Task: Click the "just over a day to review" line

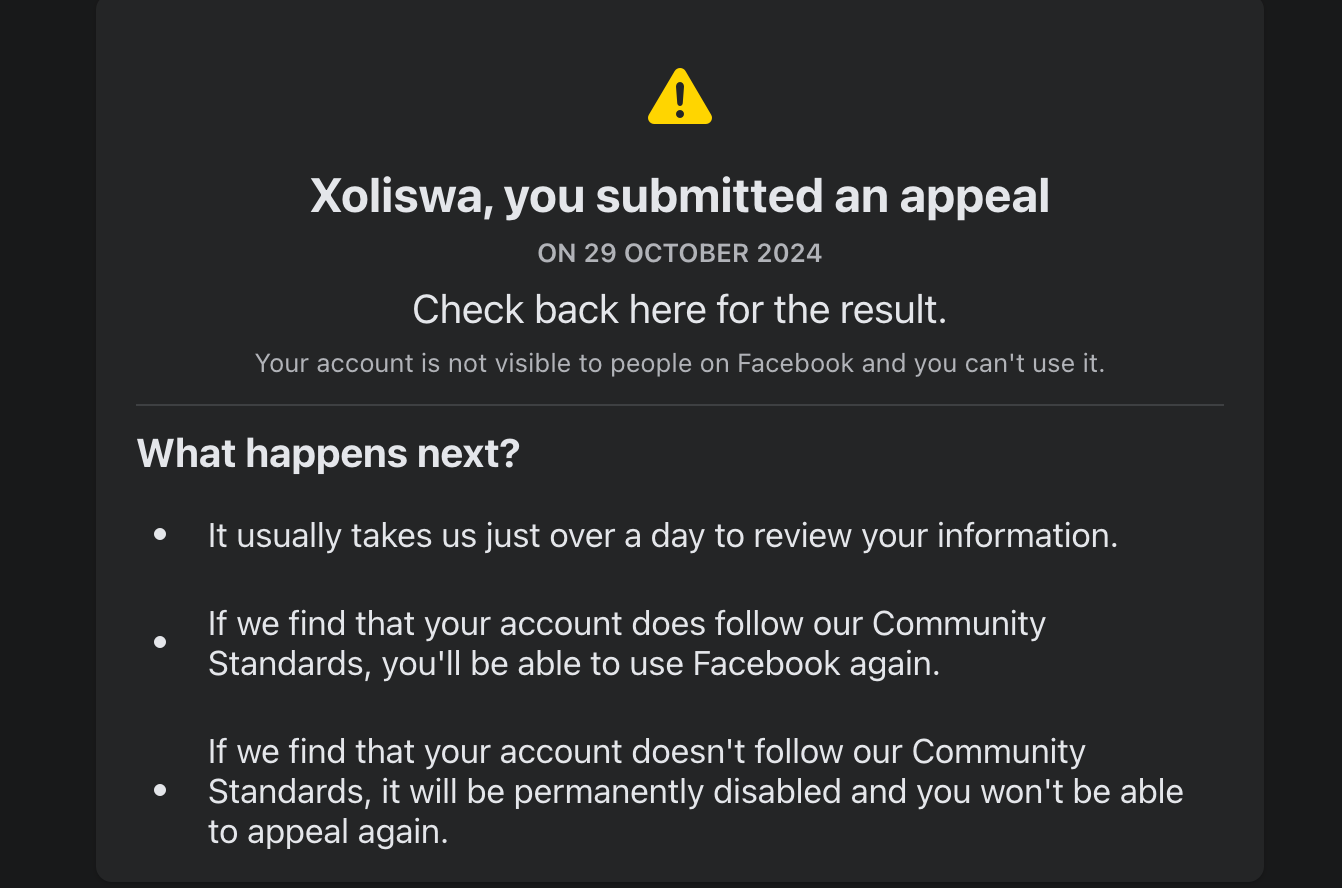Action: [662, 536]
